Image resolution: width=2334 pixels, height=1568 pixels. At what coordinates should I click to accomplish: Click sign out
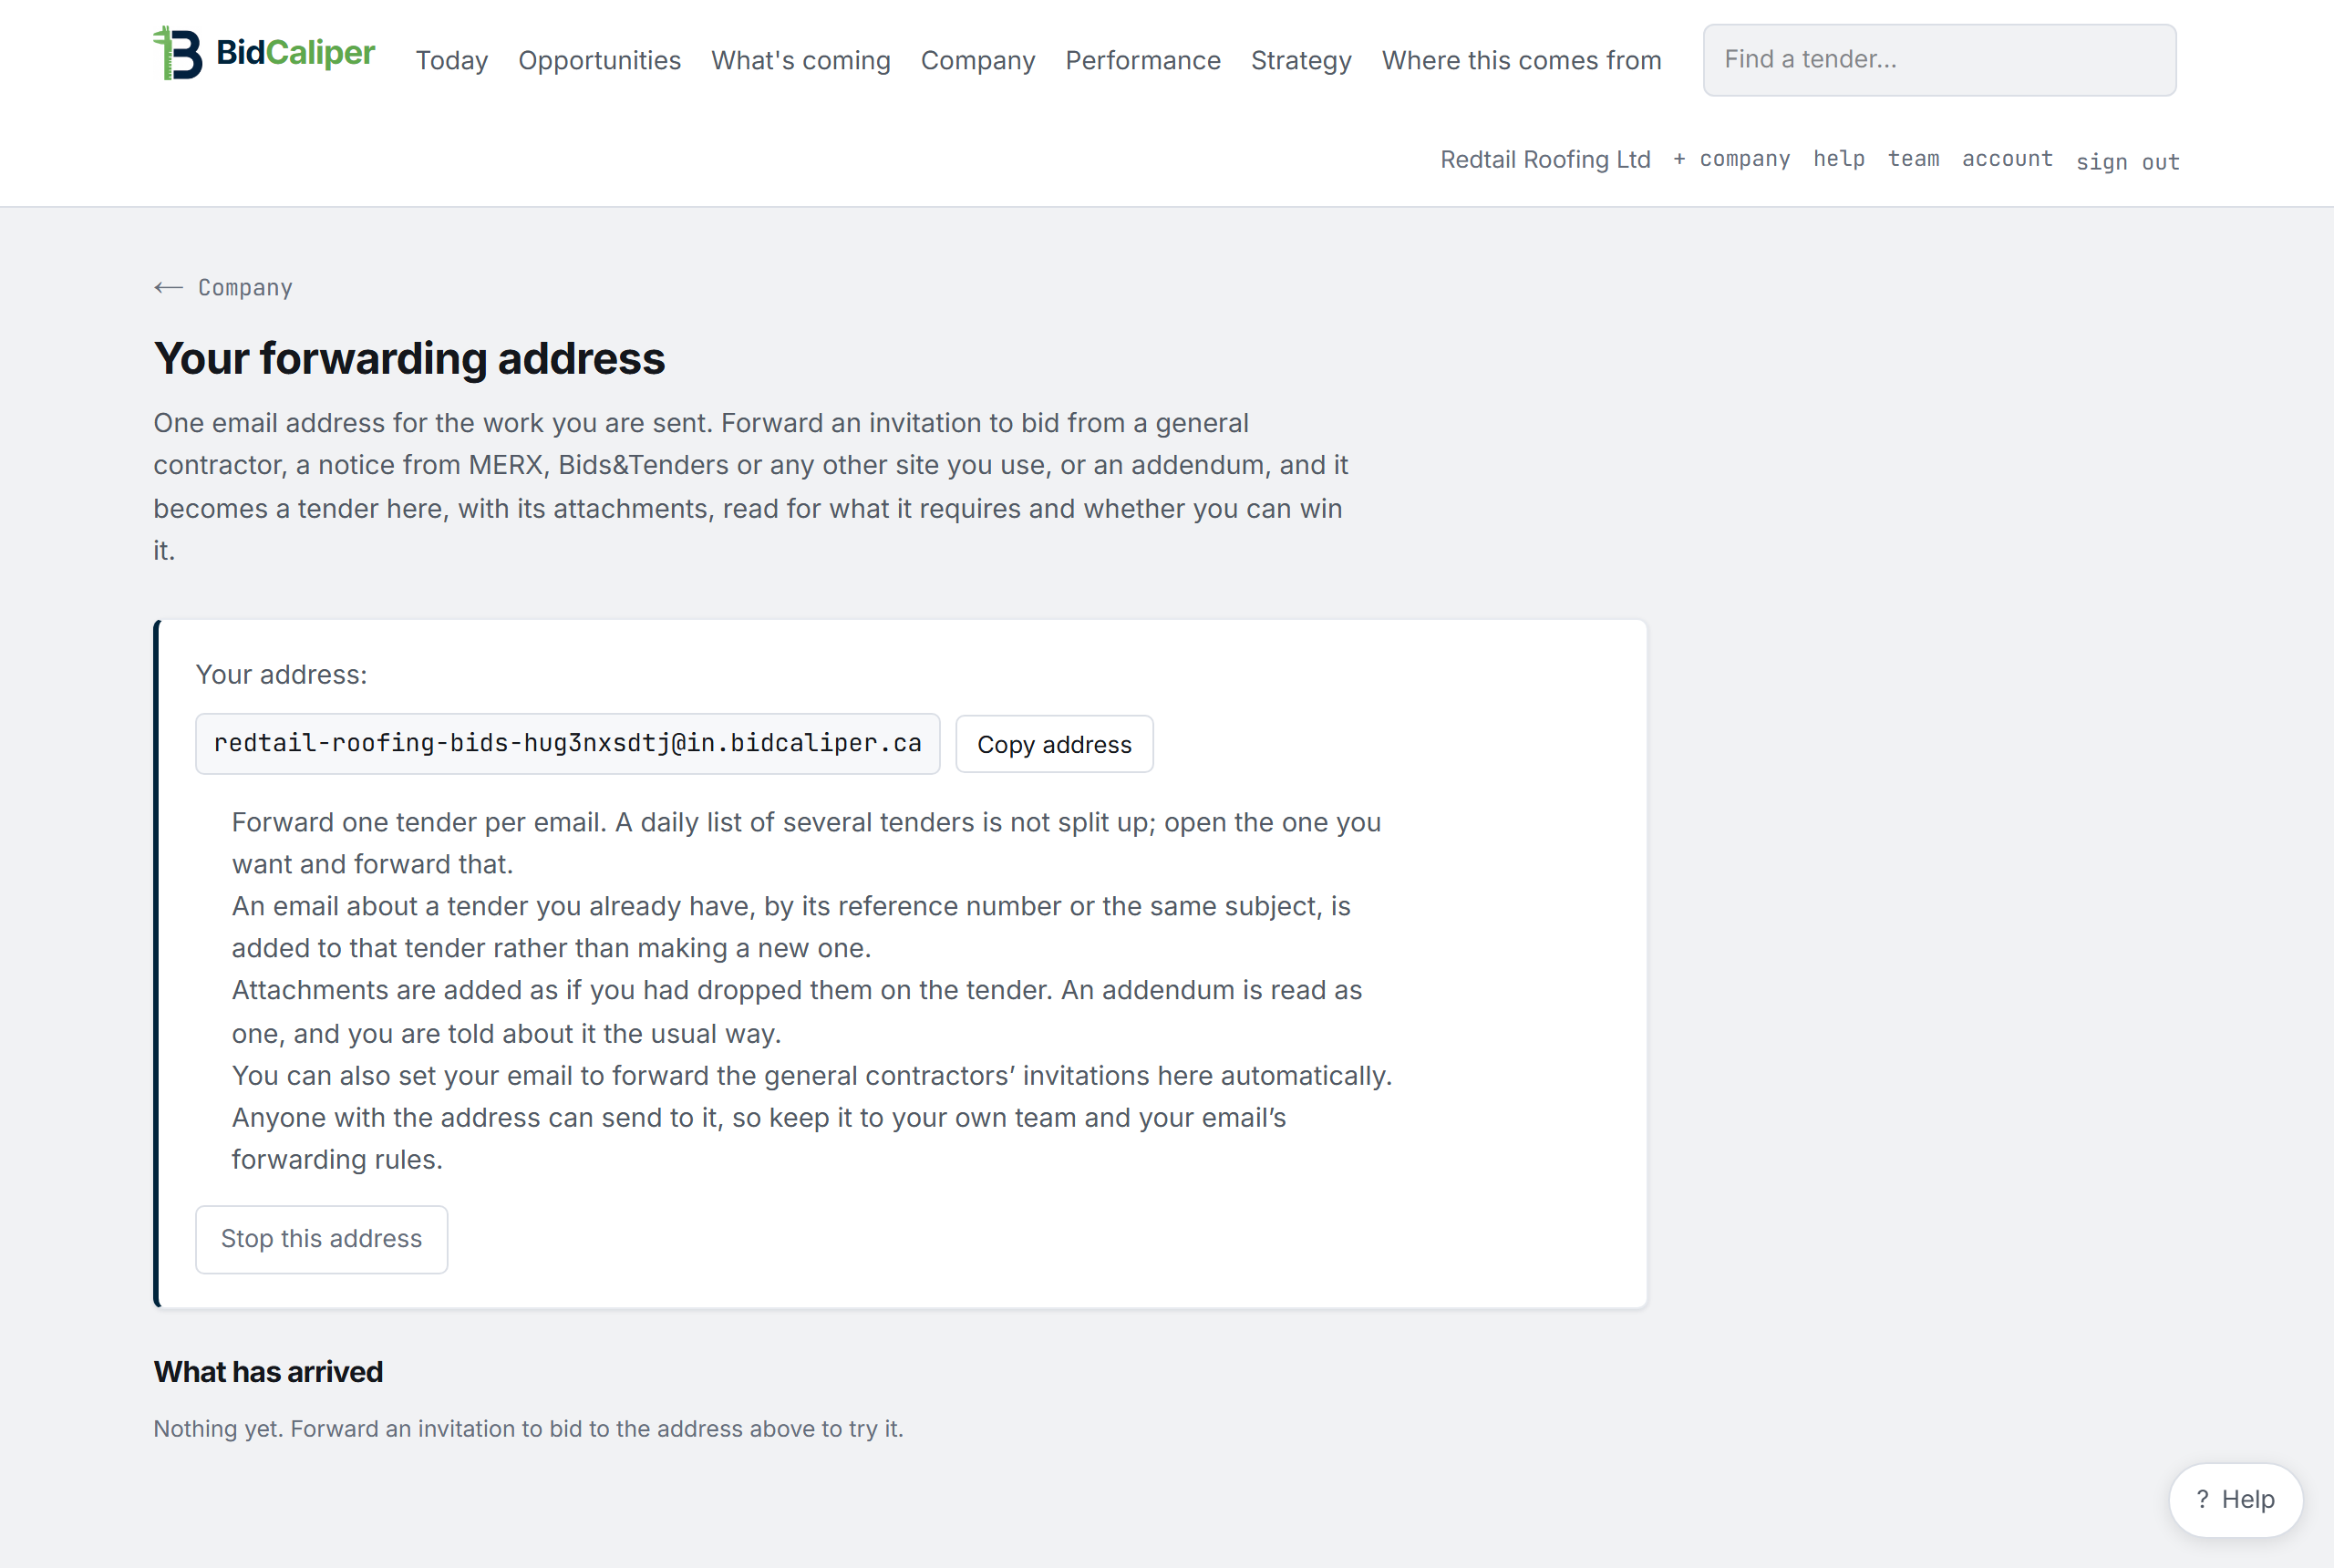(x=2127, y=162)
